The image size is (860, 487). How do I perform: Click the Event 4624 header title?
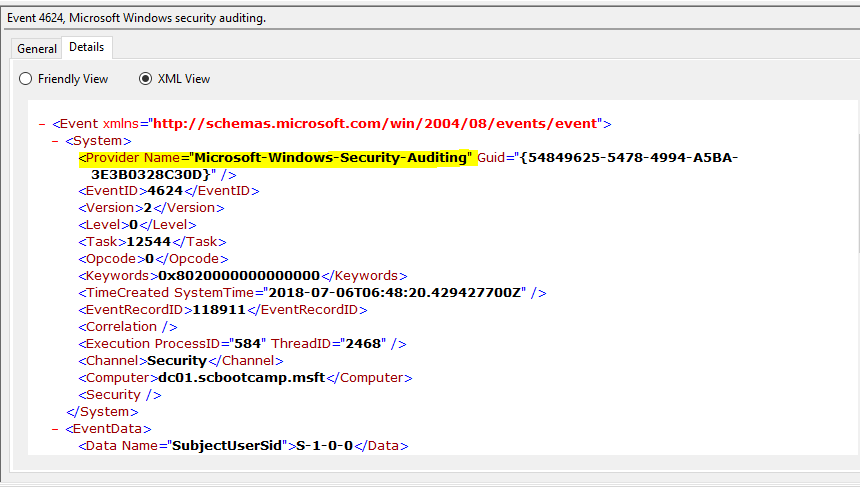tap(137, 18)
